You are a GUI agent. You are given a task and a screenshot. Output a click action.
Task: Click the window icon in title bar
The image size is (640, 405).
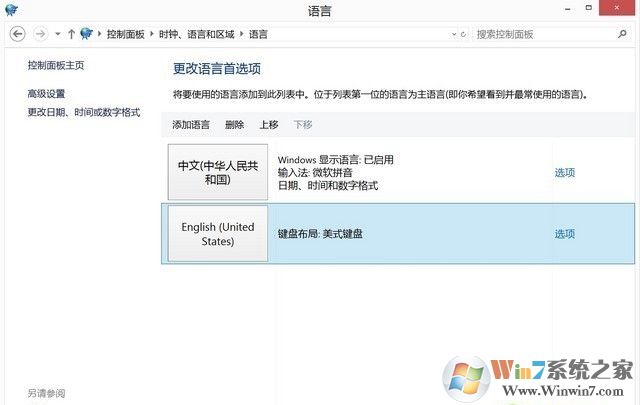(11, 9)
